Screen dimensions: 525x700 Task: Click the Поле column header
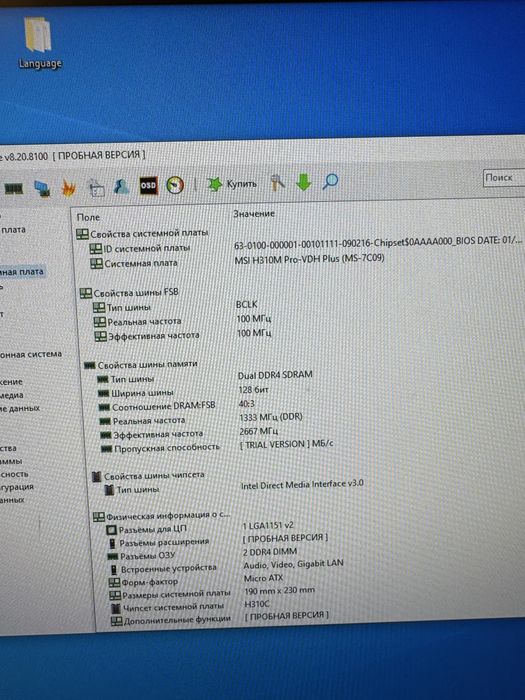[x=88, y=217]
